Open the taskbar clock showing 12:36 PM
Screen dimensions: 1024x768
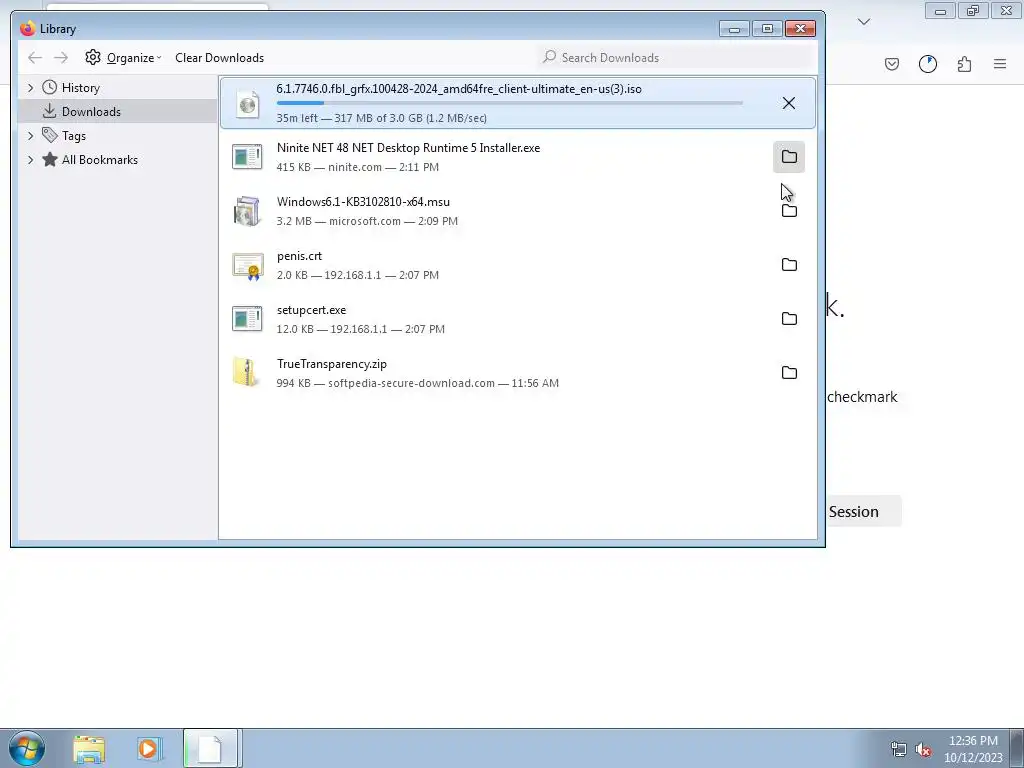(x=972, y=749)
